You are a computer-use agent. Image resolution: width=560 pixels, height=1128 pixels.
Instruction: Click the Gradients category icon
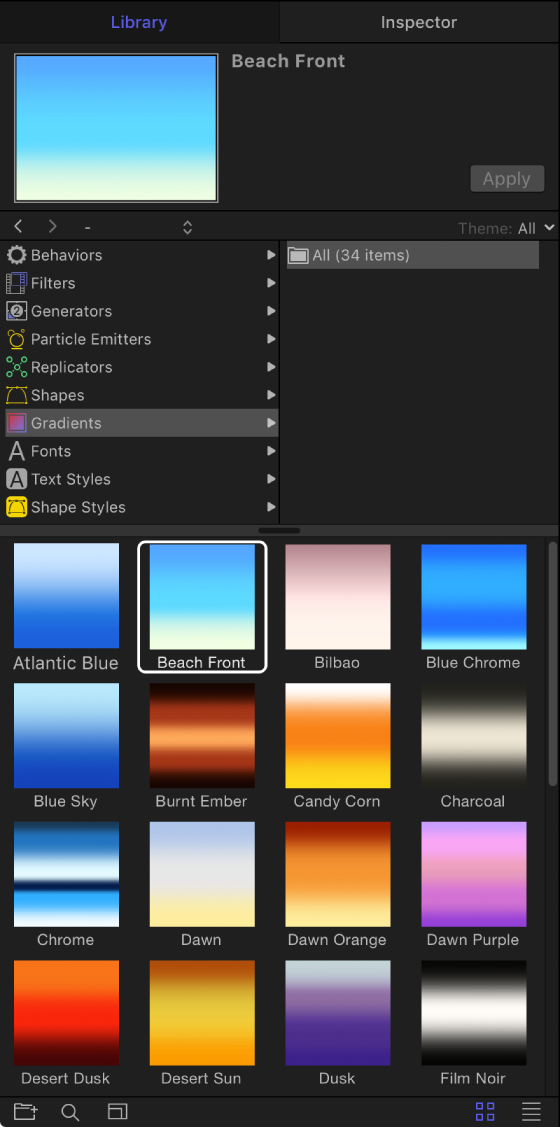pyautogui.click(x=17, y=423)
